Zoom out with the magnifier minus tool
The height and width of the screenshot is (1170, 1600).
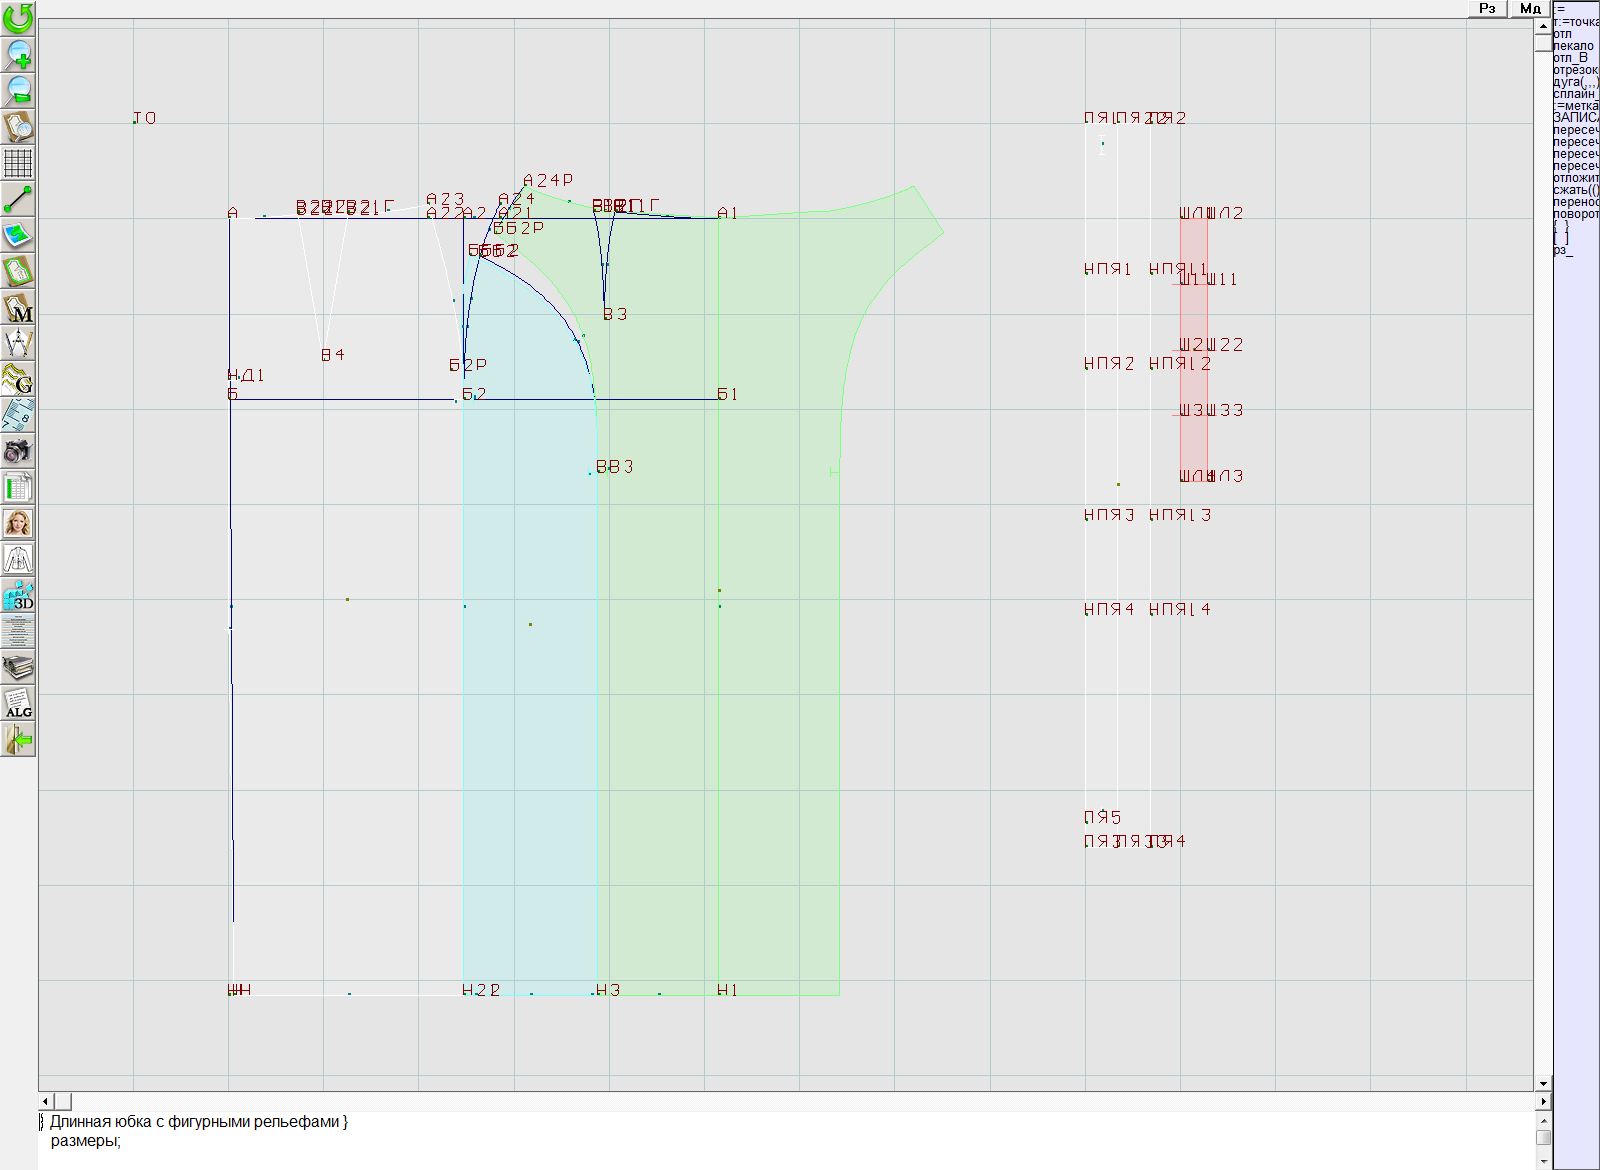(18, 90)
